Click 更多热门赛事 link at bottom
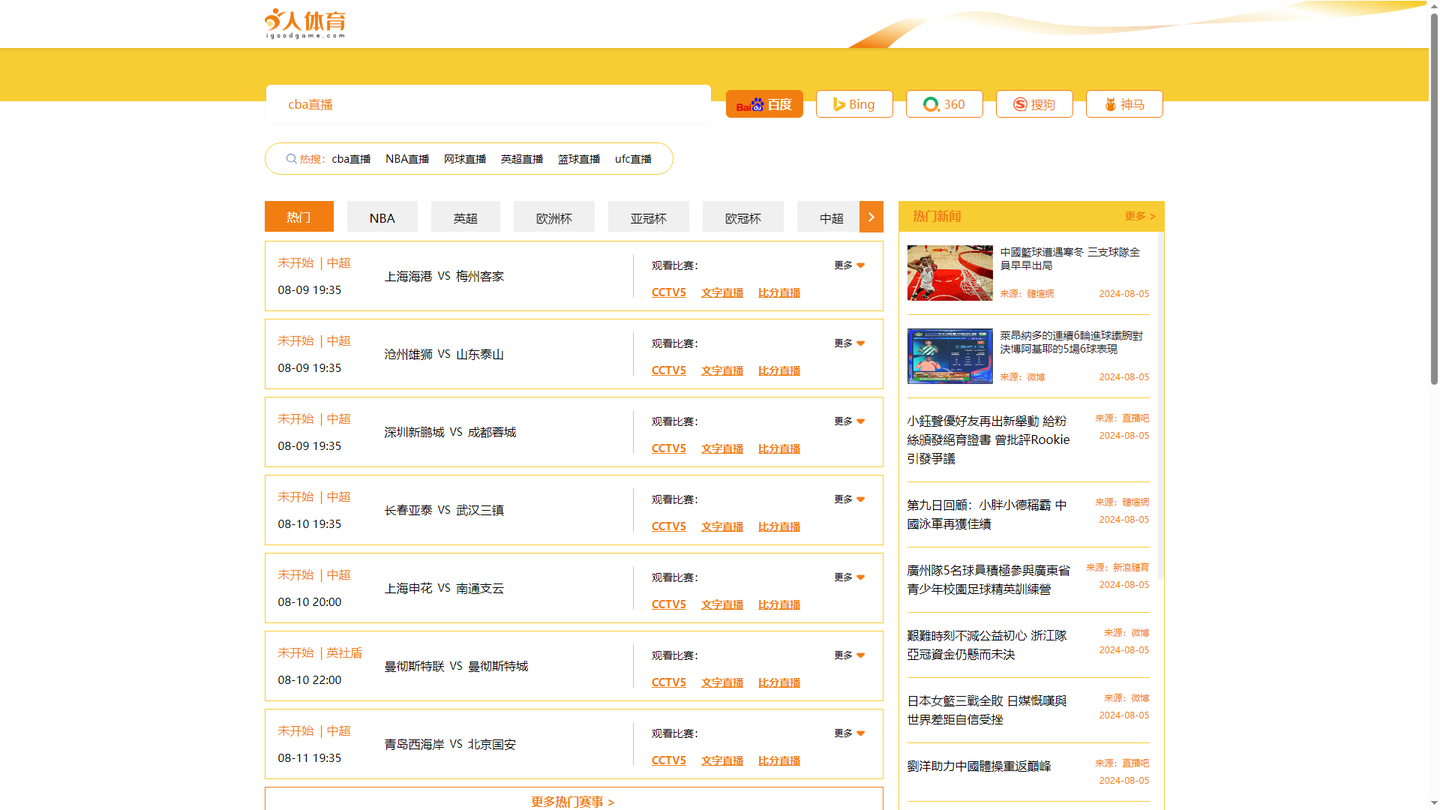 tap(573, 801)
